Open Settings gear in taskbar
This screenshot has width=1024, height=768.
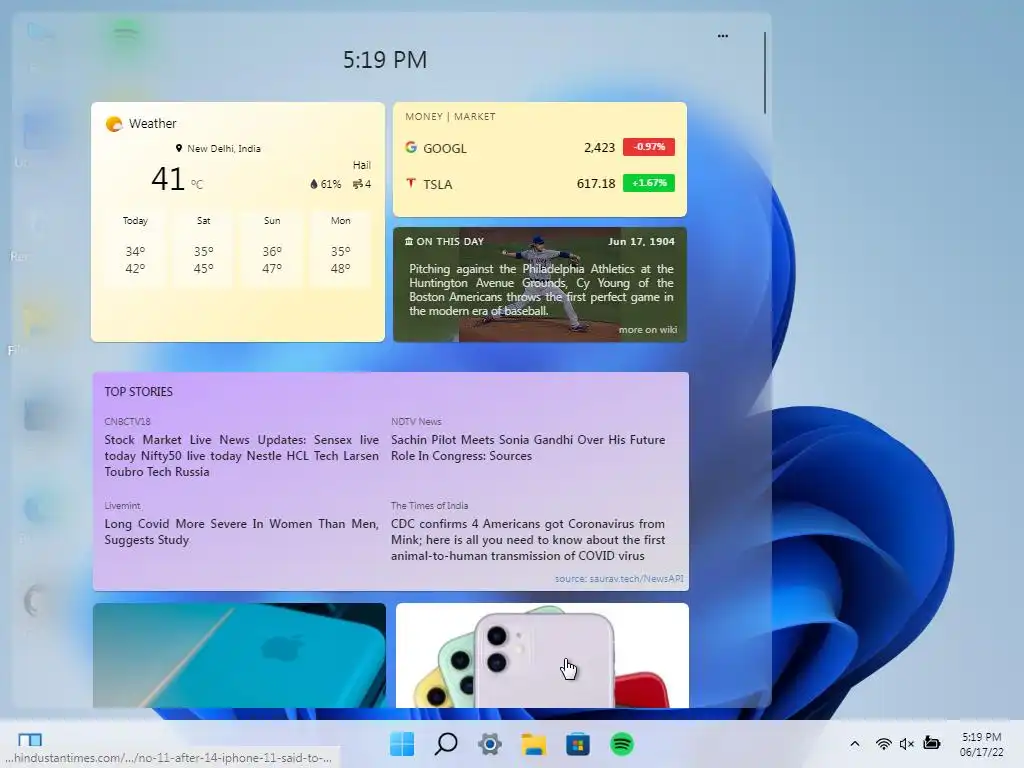[x=490, y=744]
